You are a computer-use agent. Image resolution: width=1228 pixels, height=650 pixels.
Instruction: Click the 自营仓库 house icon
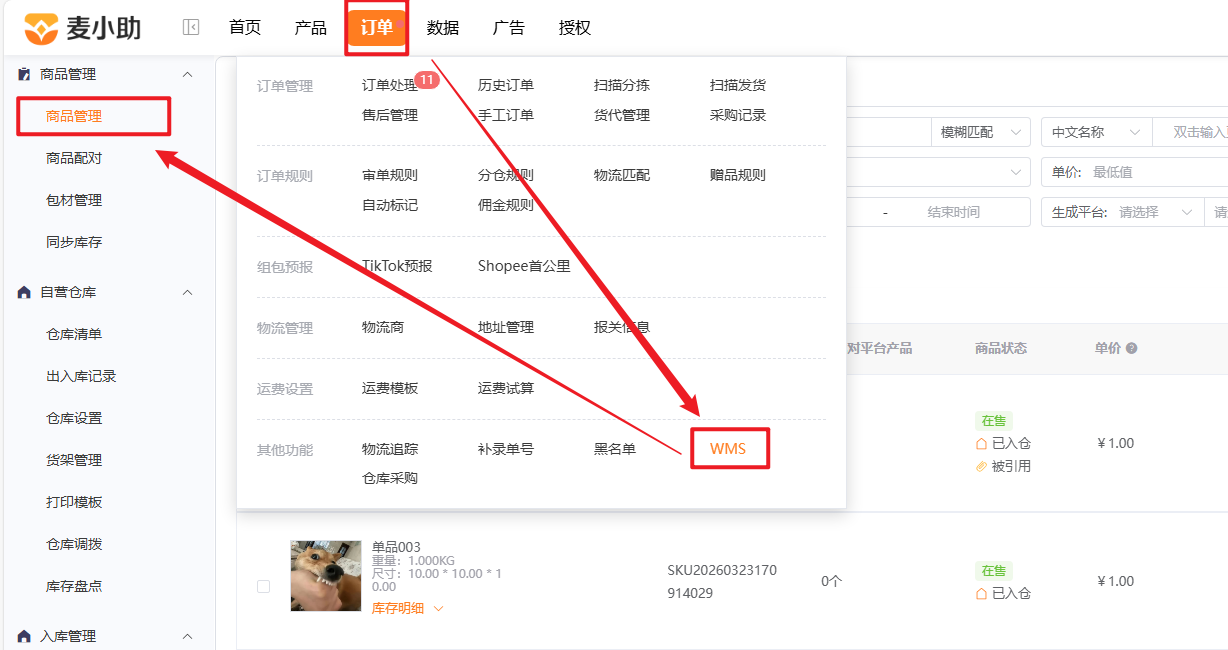[x=24, y=292]
